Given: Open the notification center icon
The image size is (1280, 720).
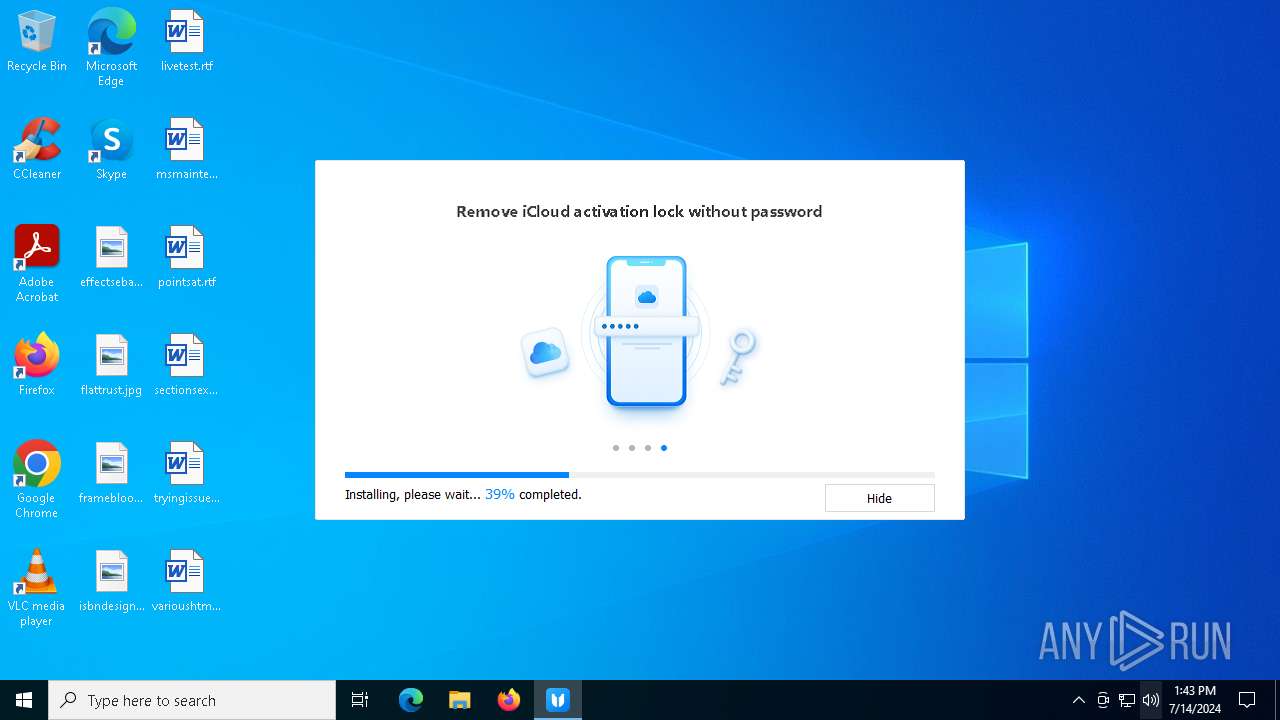Looking at the screenshot, I should (1247, 700).
